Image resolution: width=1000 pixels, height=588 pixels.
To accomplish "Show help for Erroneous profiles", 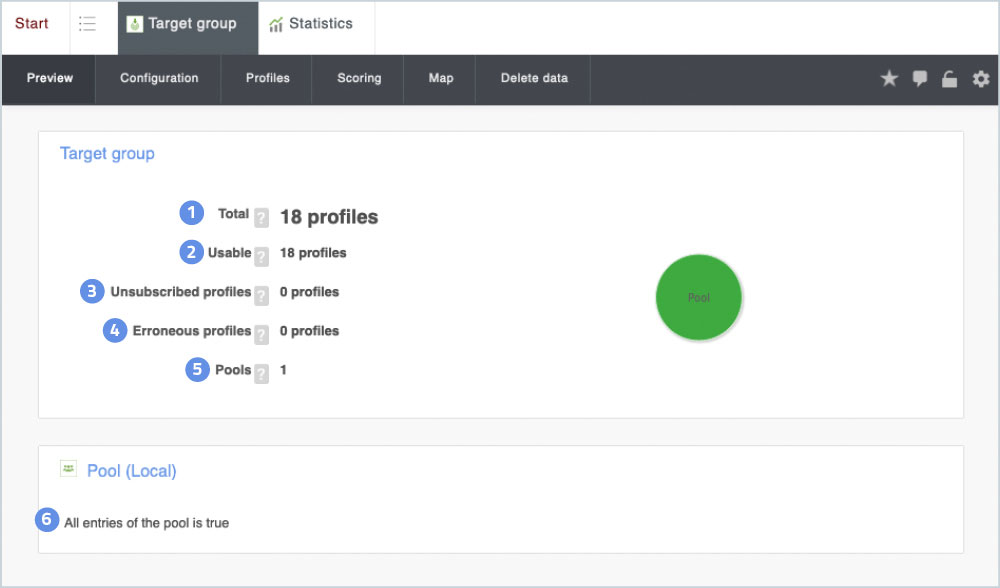I will pos(261,334).
